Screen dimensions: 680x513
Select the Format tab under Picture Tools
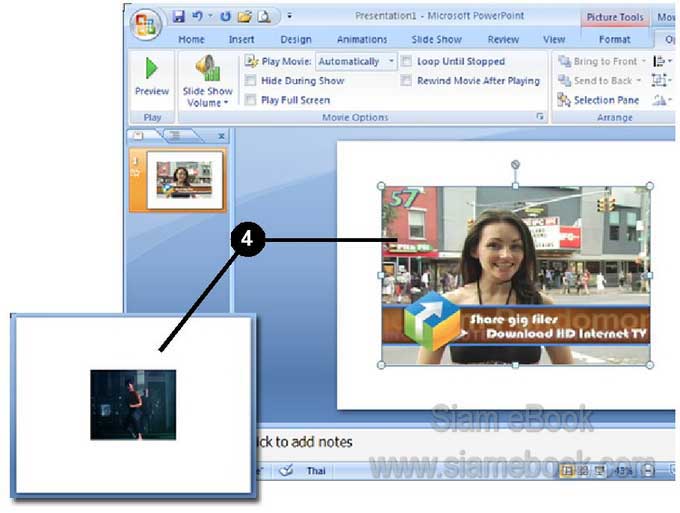tap(614, 39)
